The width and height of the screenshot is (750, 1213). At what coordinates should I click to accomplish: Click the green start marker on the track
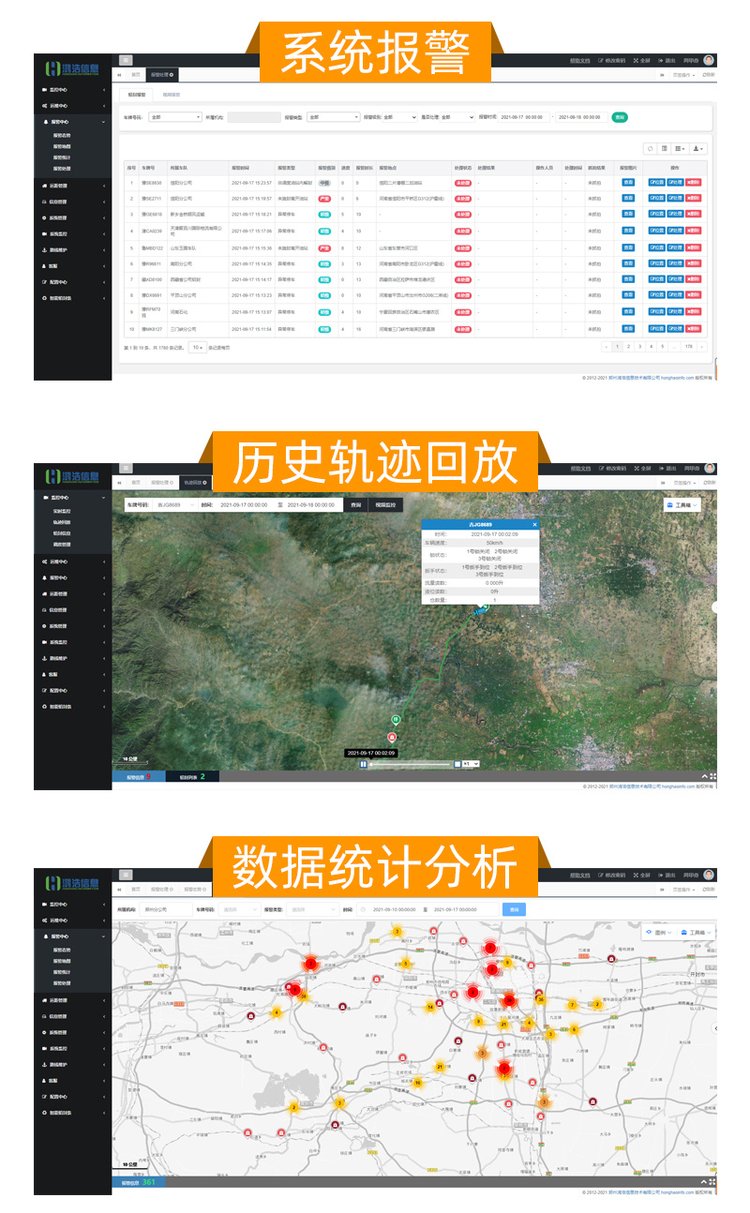pyautogui.click(x=395, y=719)
